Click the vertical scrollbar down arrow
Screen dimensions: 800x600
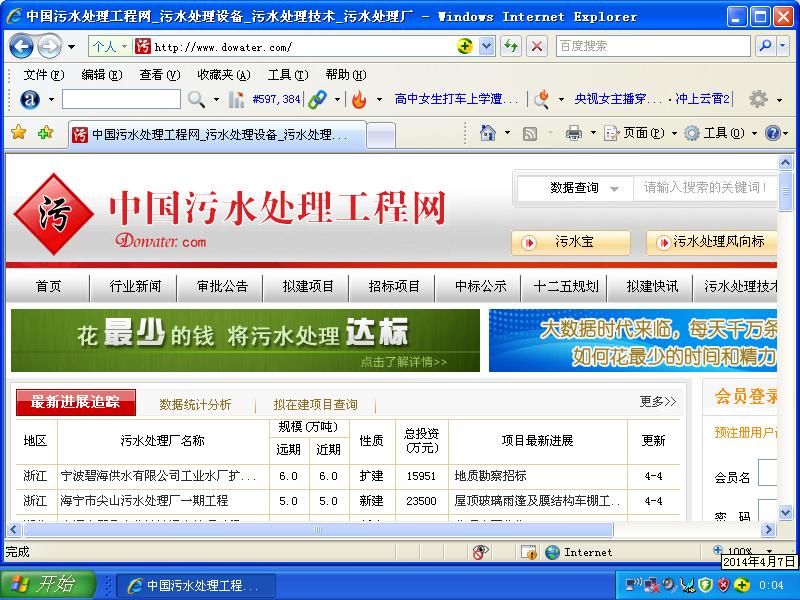(785, 512)
